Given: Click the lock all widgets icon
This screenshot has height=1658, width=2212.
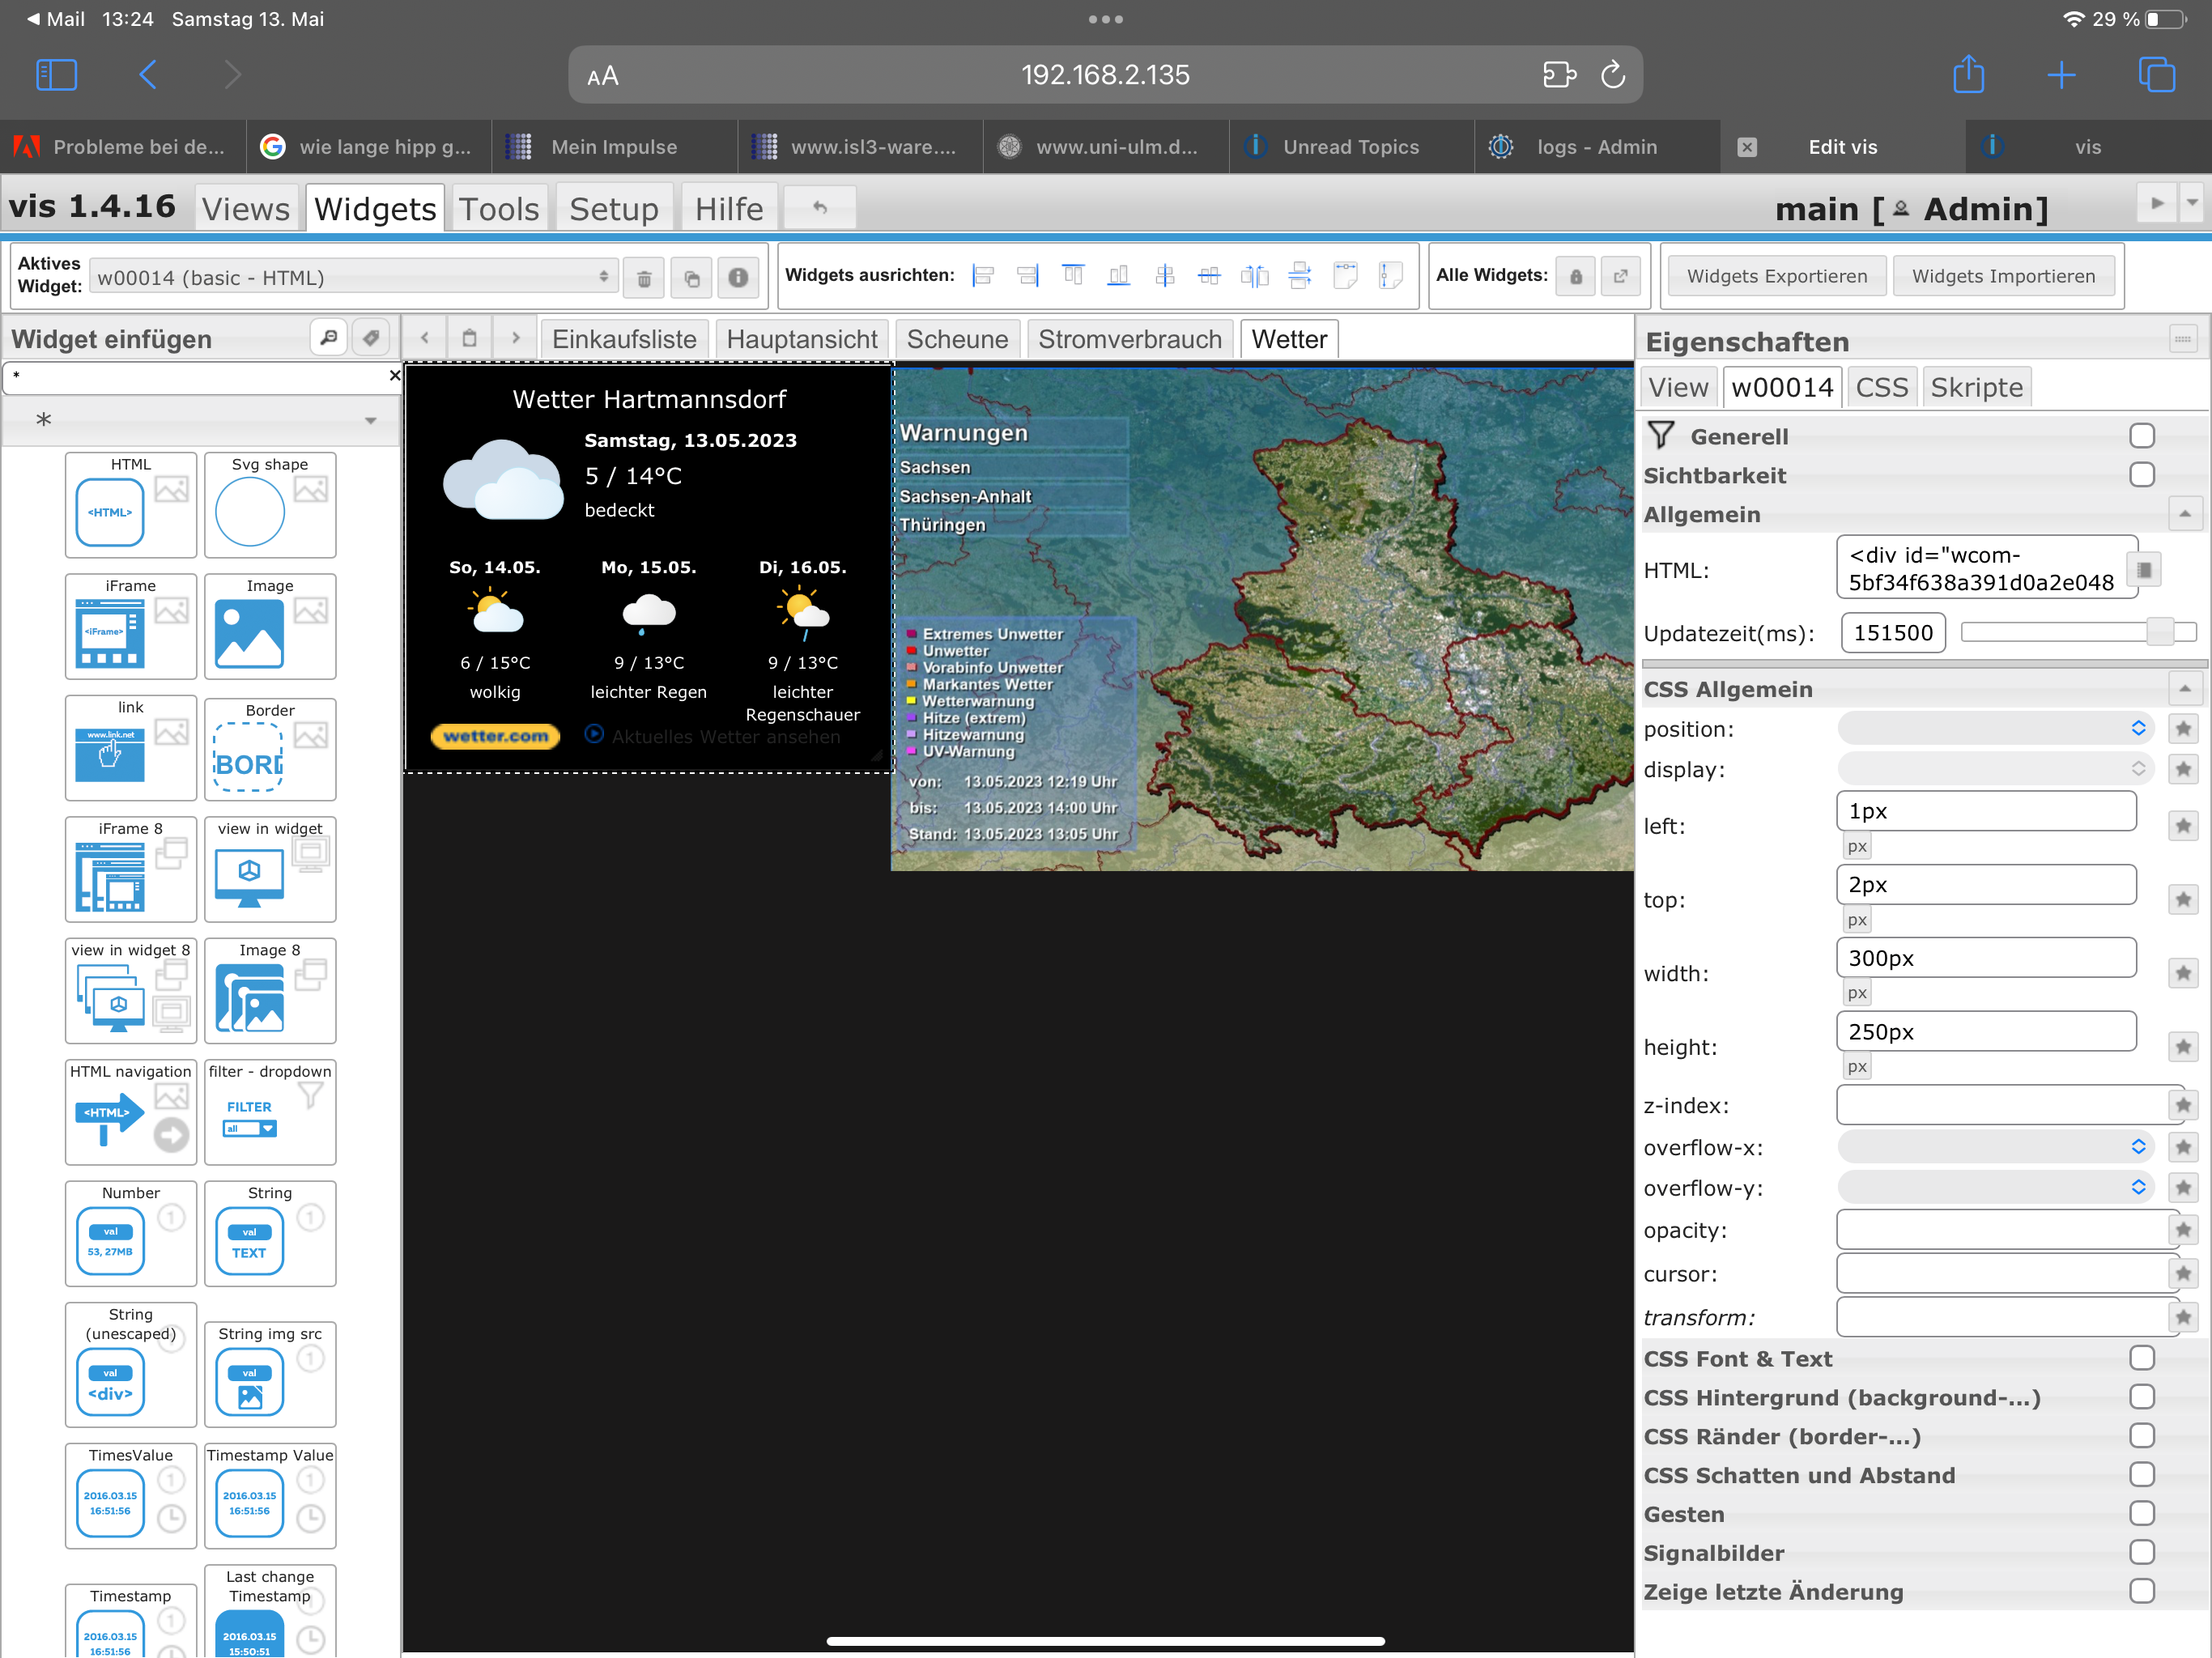Looking at the screenshot, I should [1575, 276].
